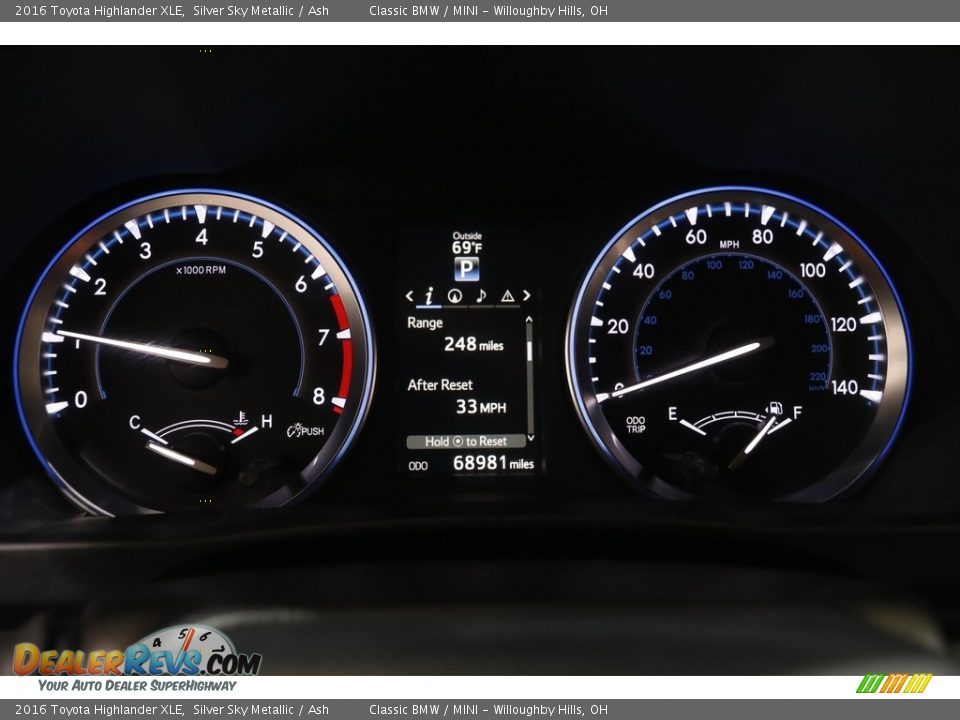This screenshot has height=720, width=960.
Task: Tap the Park 'P' gear indicator
Action: pos(467,269)
